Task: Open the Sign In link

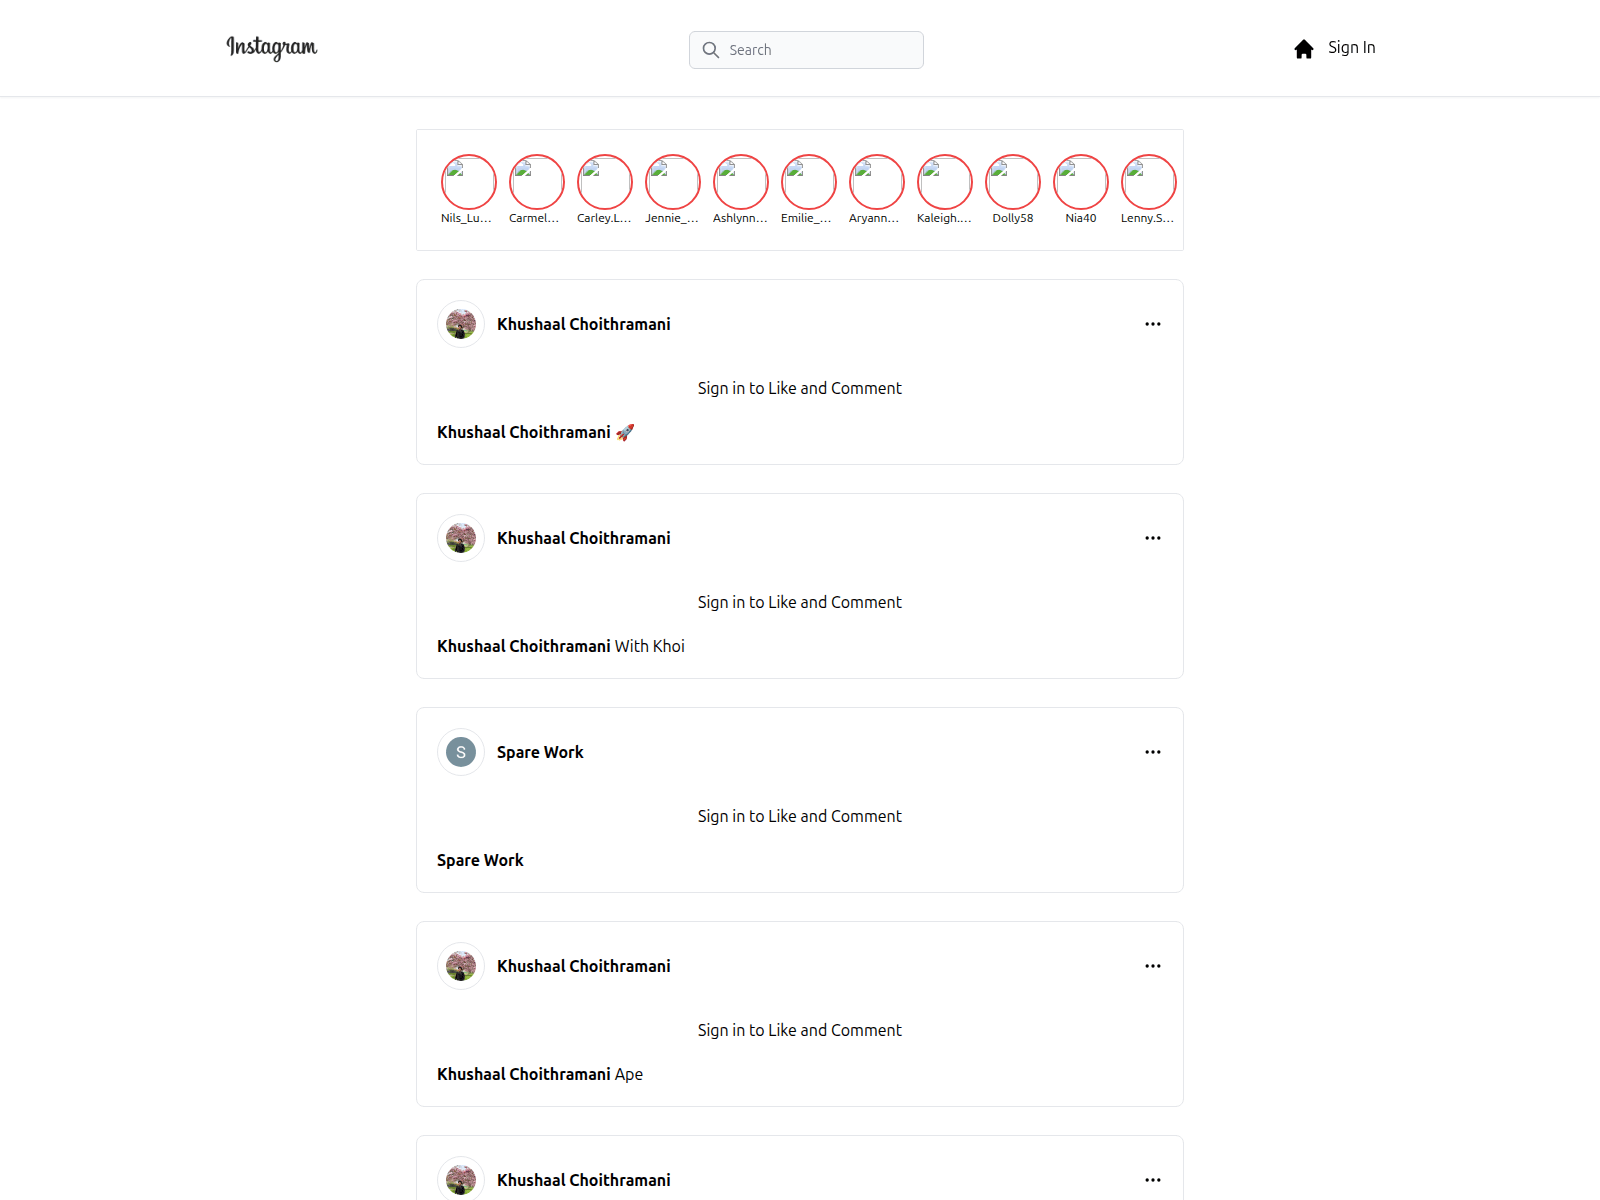Action: point(1351,48)
